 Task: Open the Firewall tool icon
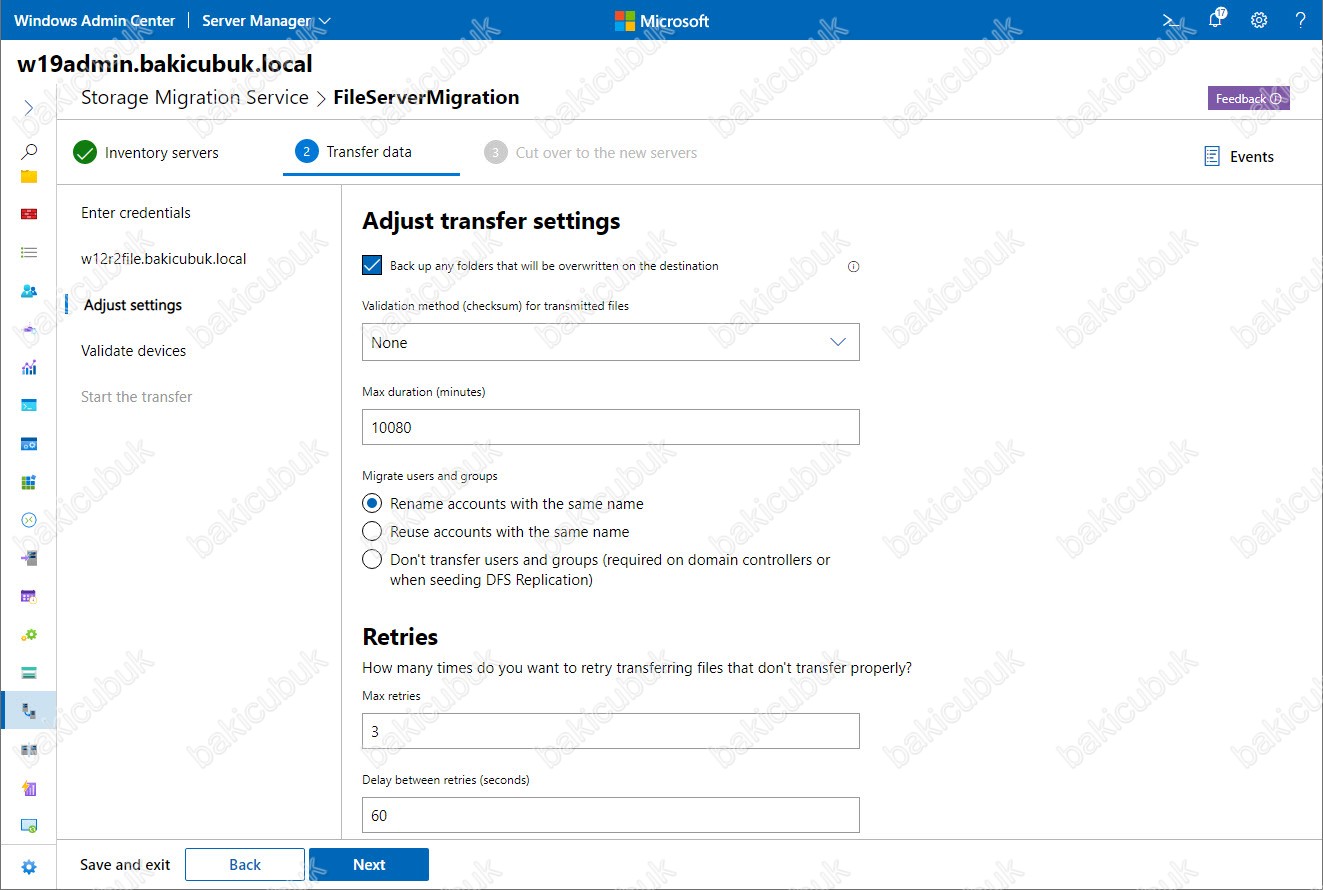point(29,214)
